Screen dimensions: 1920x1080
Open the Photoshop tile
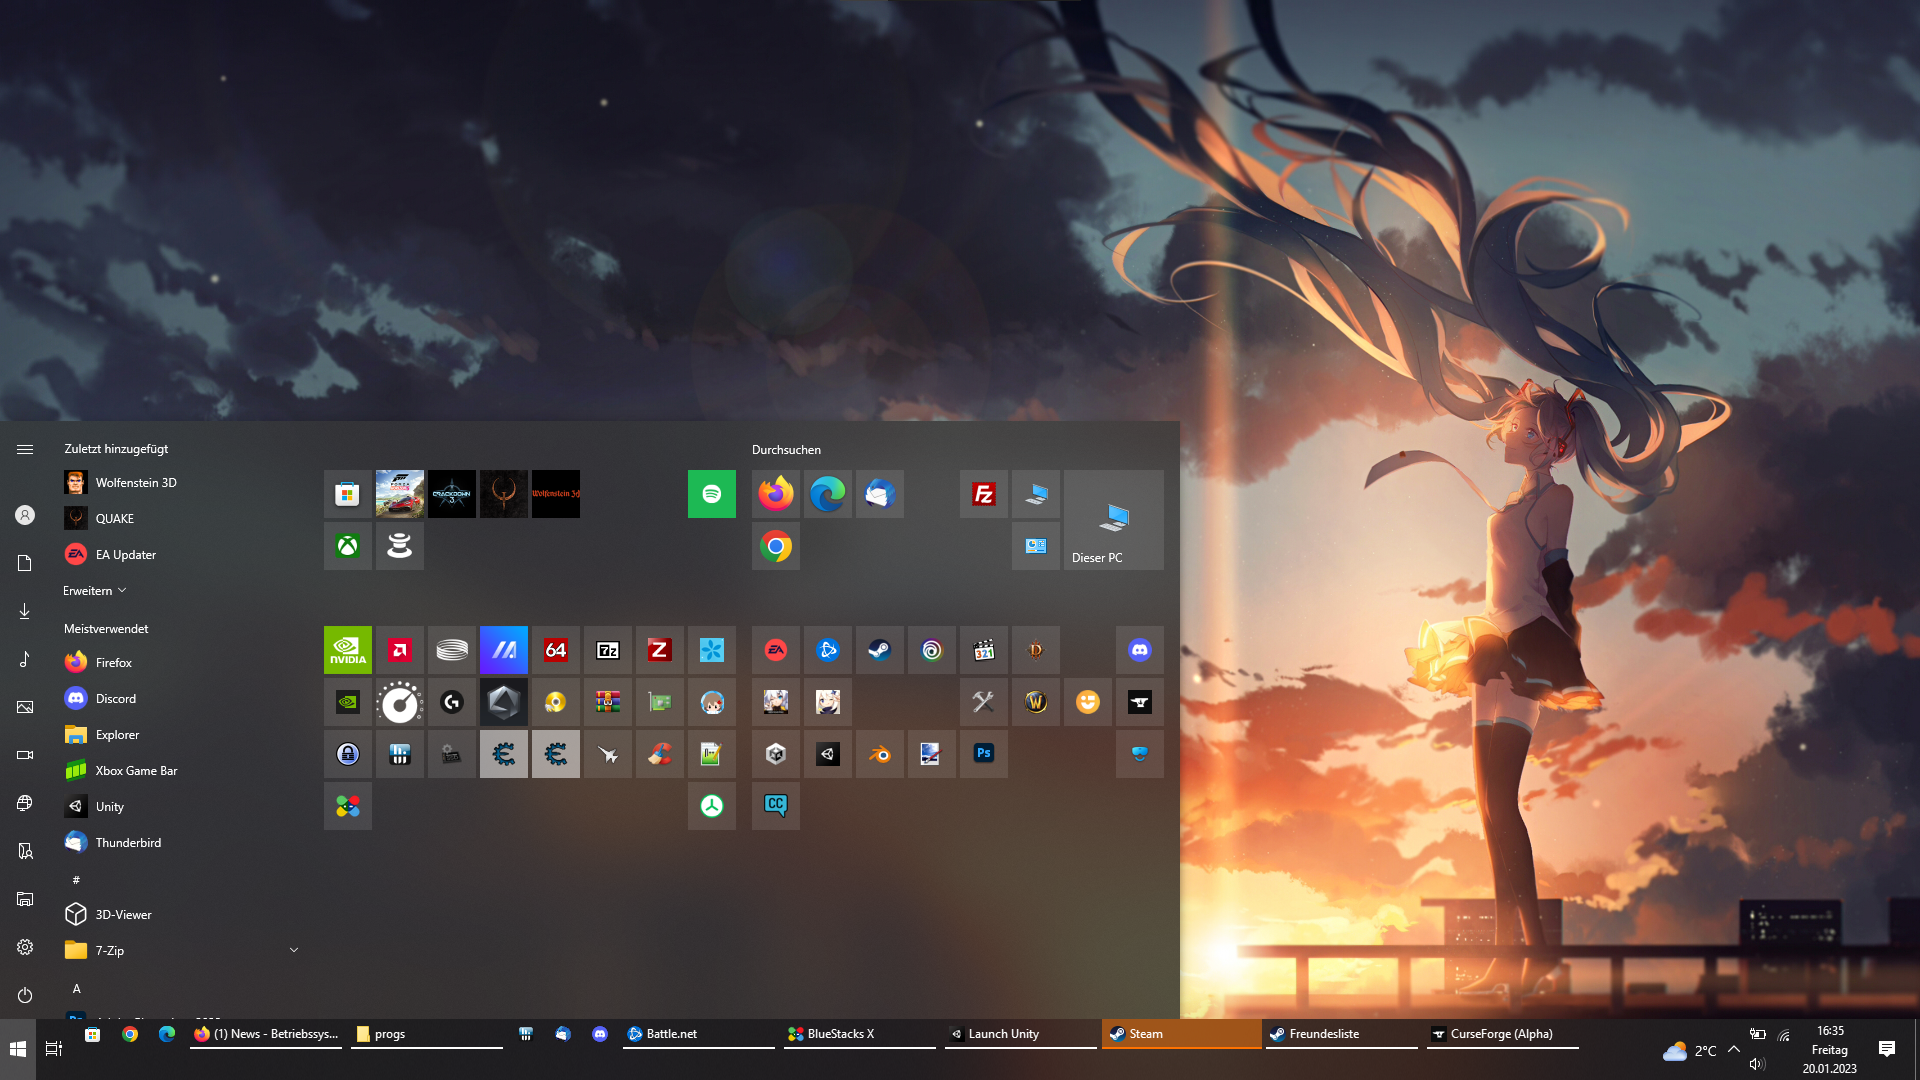click(x=983, y=754)
